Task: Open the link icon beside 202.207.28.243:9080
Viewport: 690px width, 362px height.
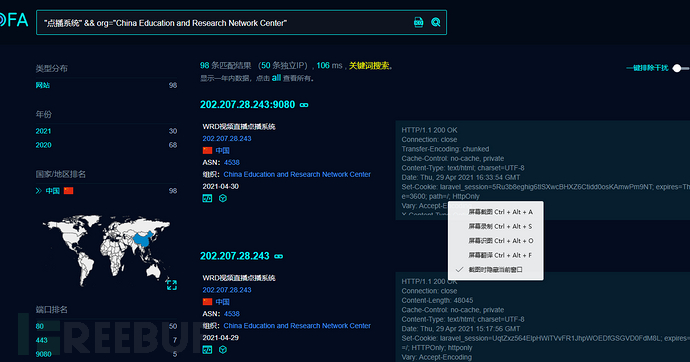Action: tap(304, 105)
